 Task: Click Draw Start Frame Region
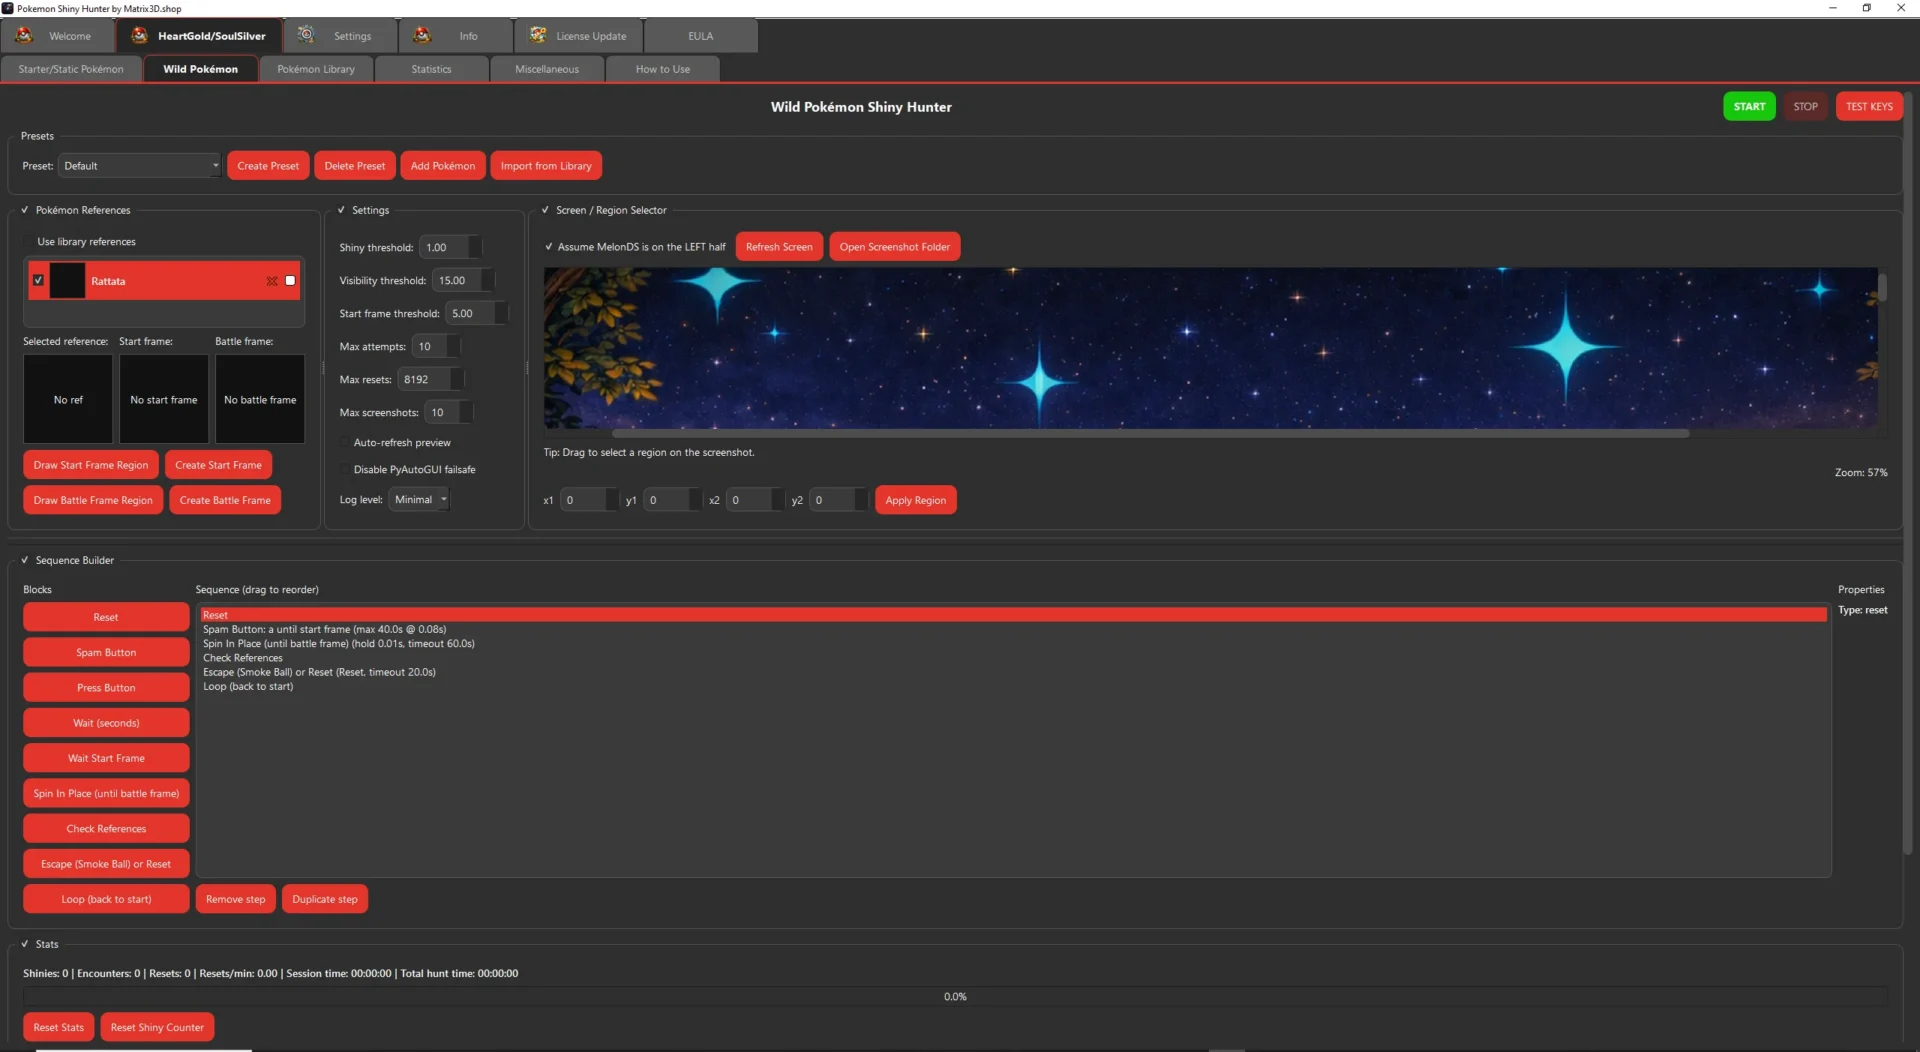[x=91, y=465]
